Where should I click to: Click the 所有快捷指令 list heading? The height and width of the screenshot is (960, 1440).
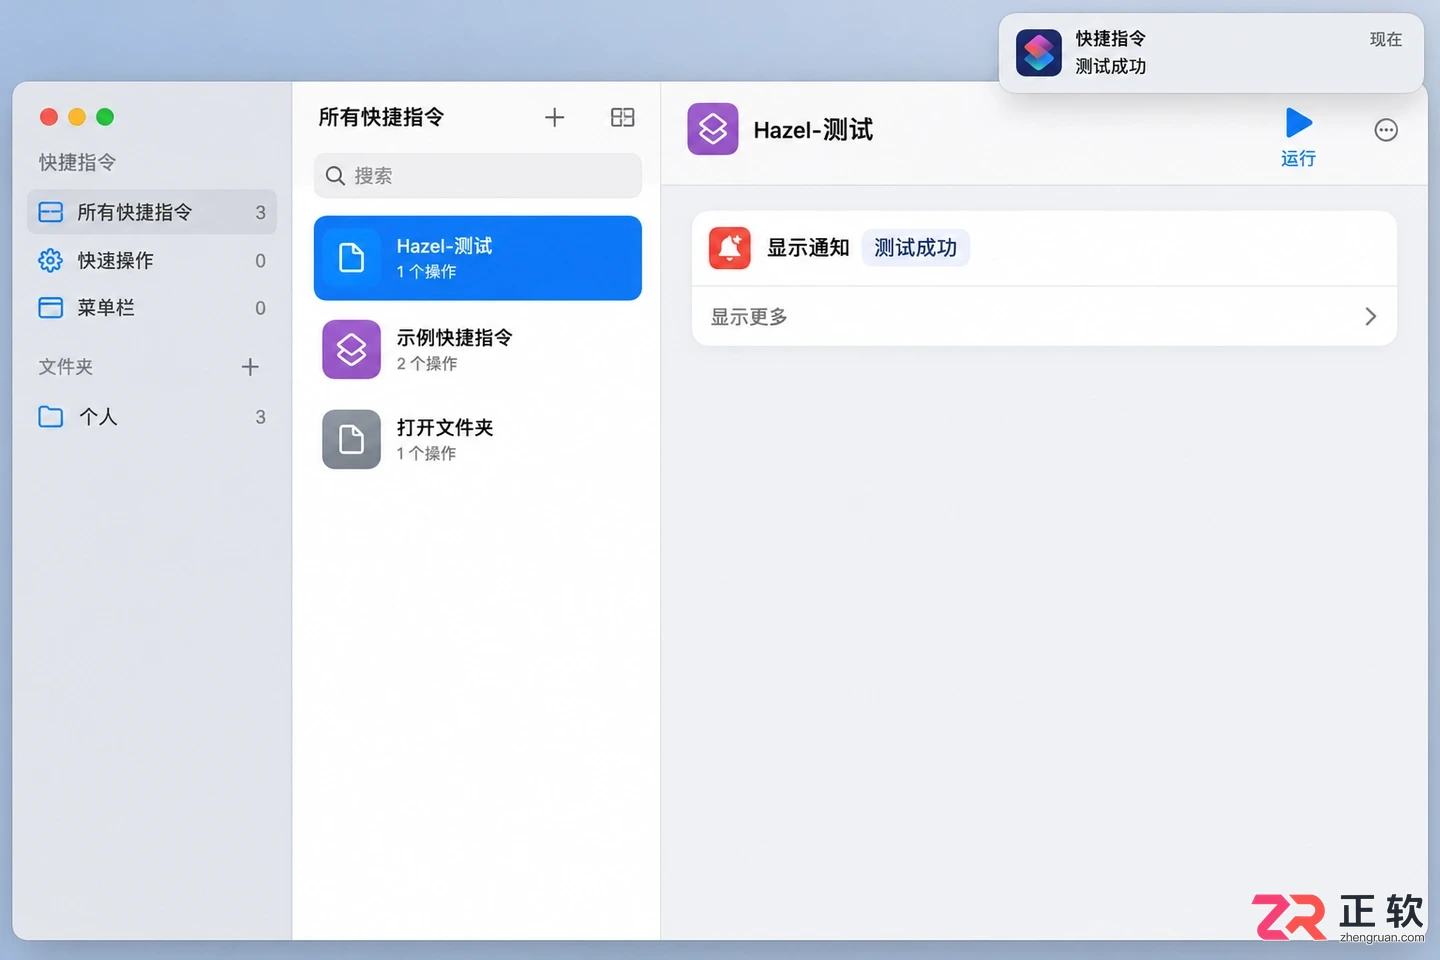[x=381, y=117]
